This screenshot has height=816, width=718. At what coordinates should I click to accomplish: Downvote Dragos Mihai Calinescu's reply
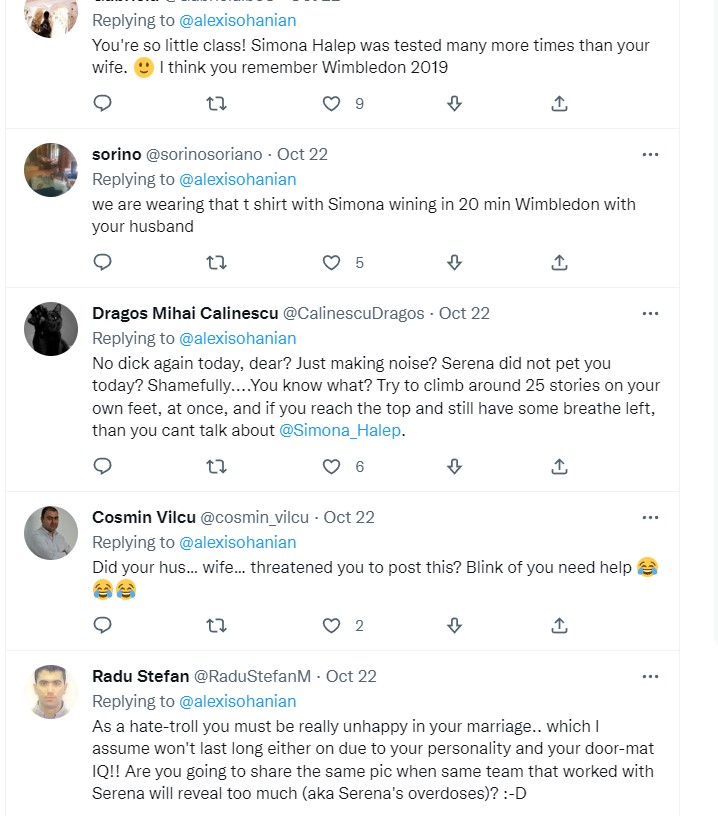tap(454, 466)
